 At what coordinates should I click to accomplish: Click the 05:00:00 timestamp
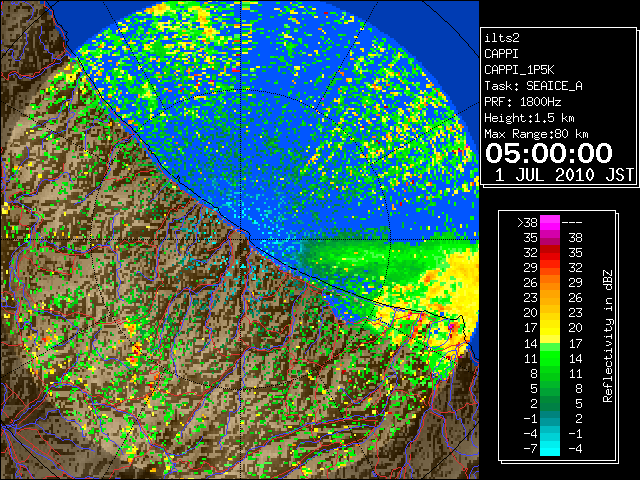click(x=549, y=153)
